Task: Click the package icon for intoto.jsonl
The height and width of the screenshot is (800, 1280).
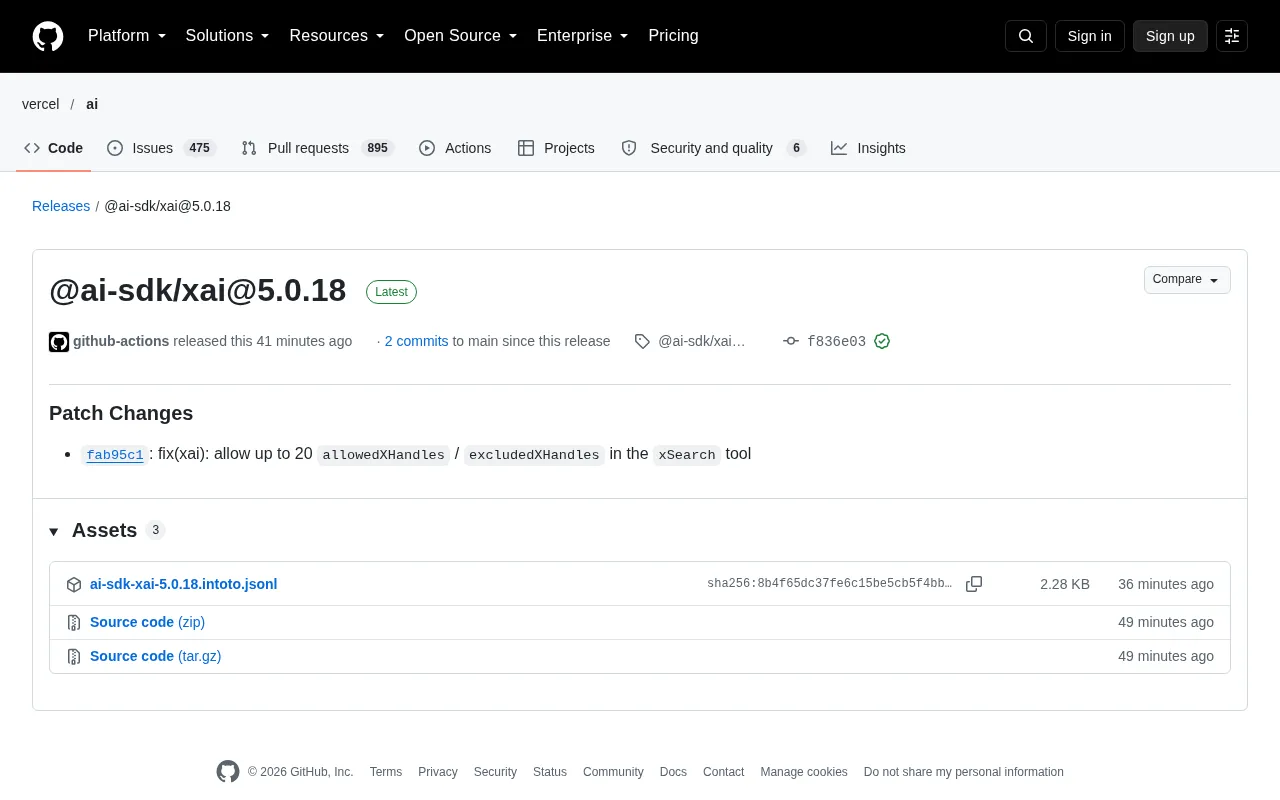Action: point(74,585)
